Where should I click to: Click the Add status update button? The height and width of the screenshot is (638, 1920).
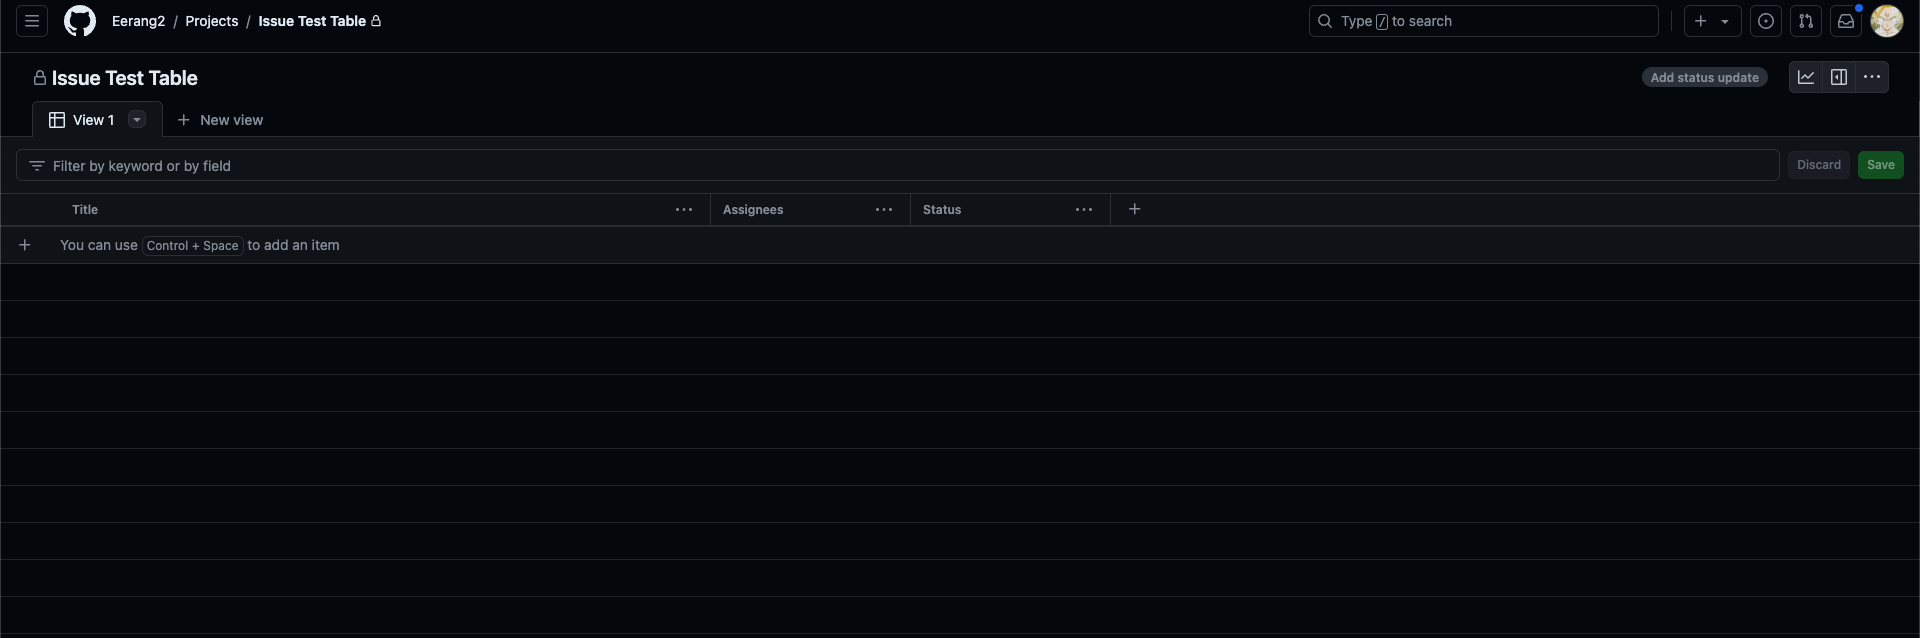(1704, 77)
